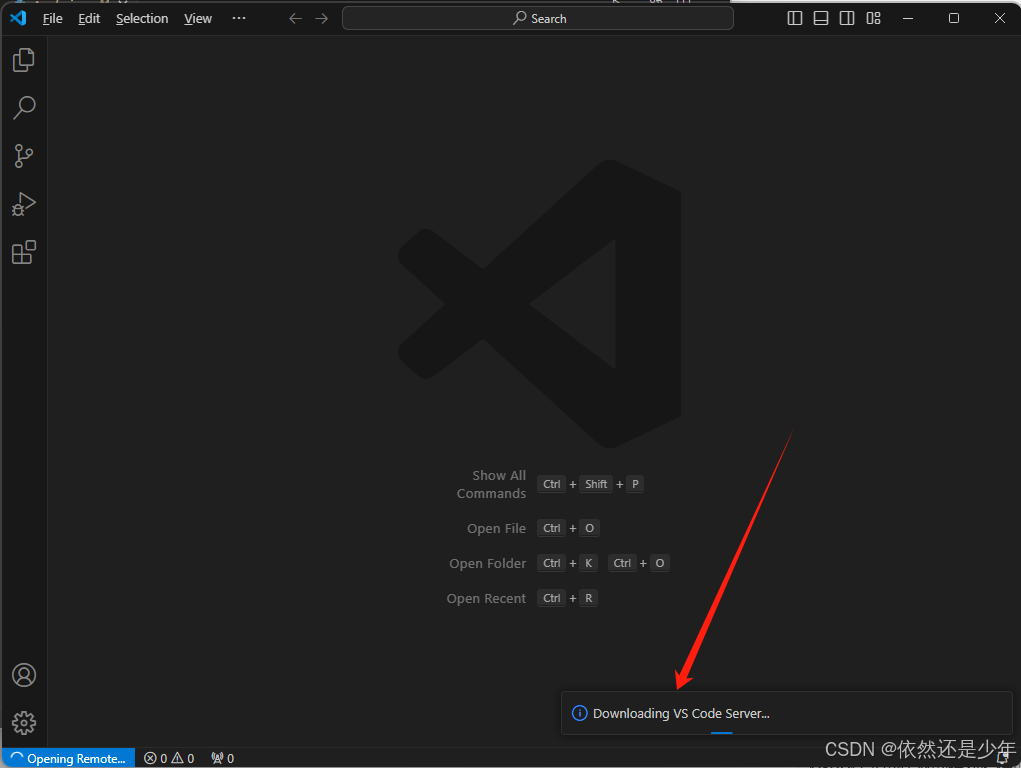The height and width of the screenshot is (768, 1021).
Task: Click the forwarded ports status item
Action: 223,758
